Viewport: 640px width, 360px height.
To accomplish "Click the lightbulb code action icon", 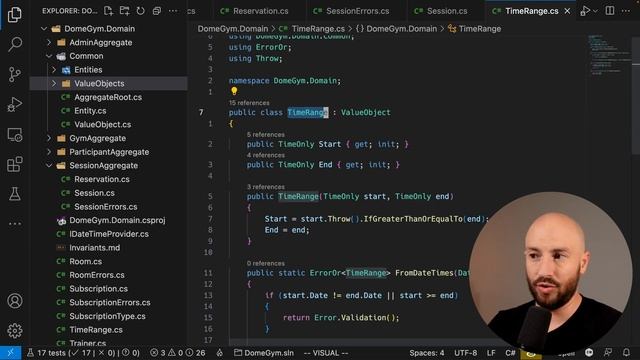I will pyautogui.click(x=234, y=91).
